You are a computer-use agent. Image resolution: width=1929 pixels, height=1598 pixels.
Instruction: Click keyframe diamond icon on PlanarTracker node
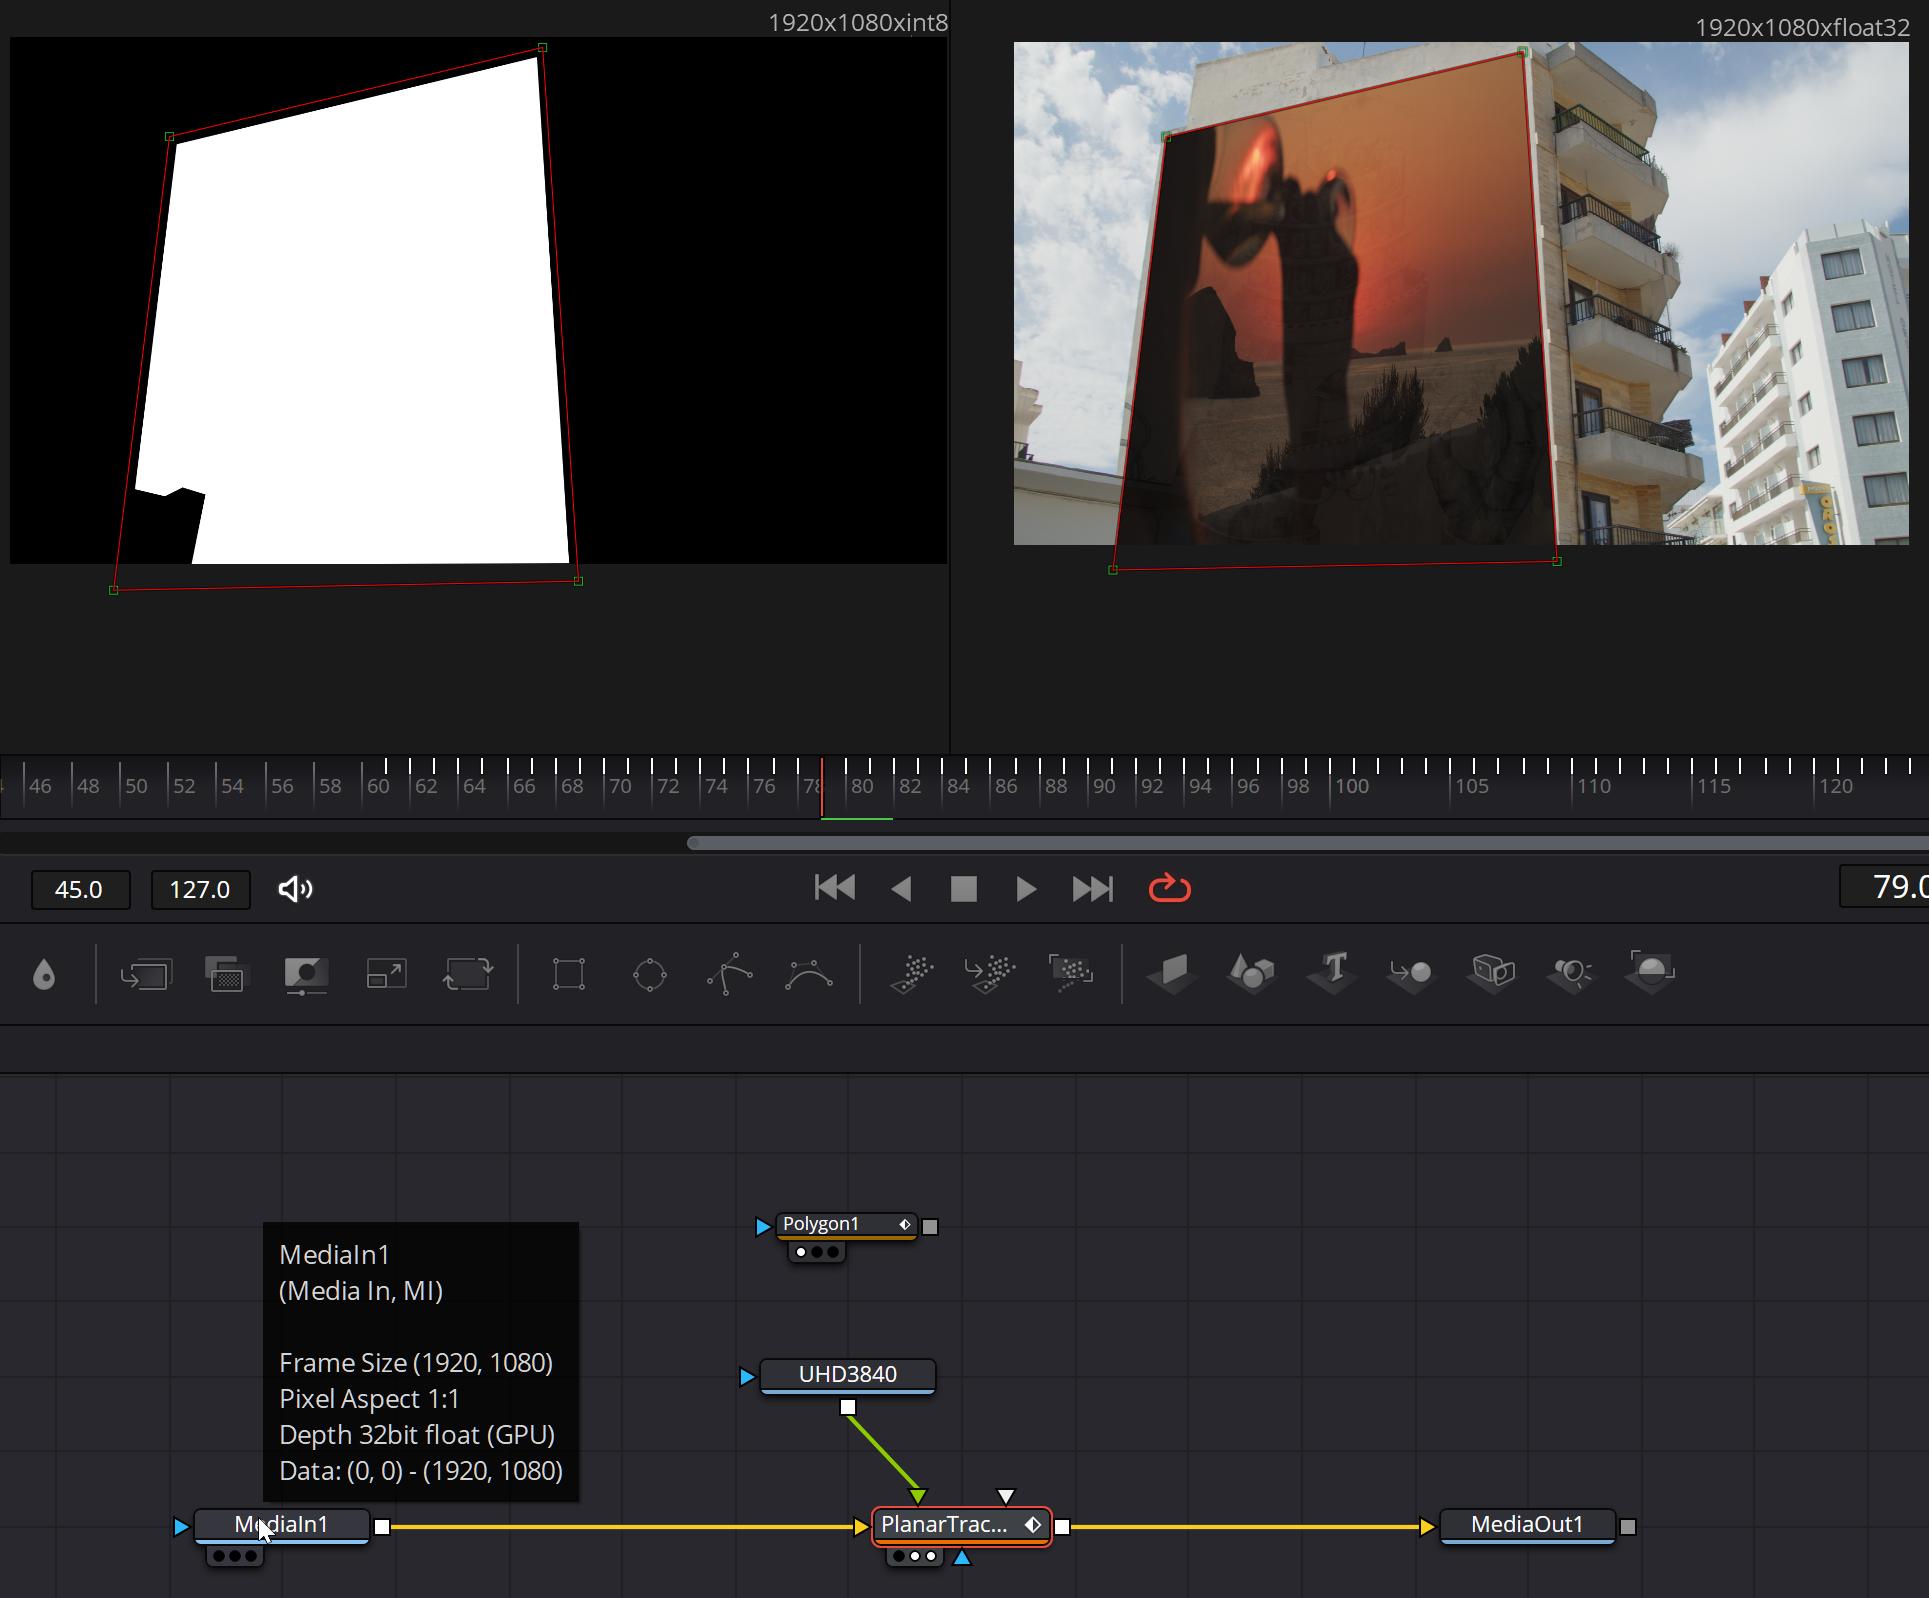[x=1033, y=1525]
